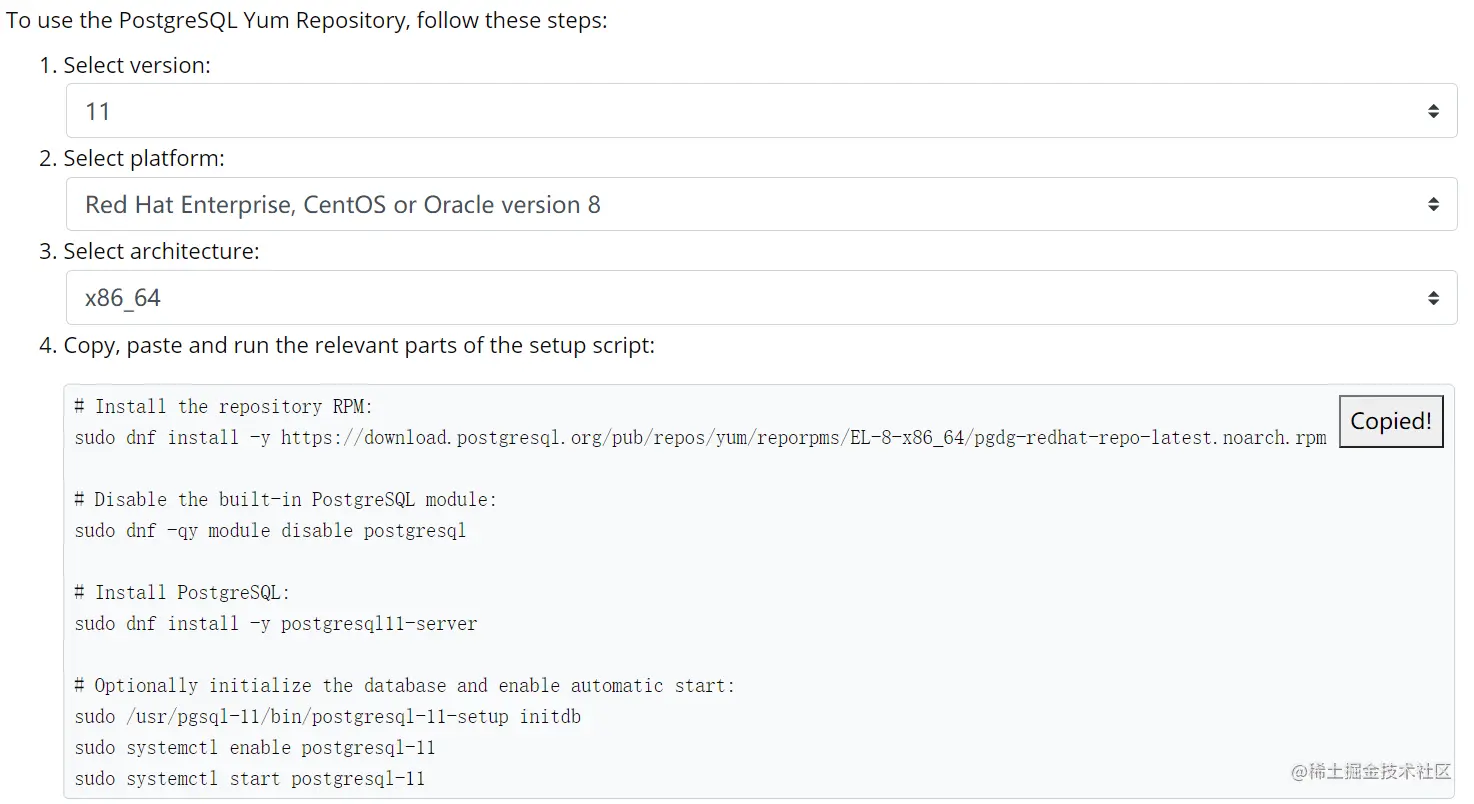The width and height of the screenshot is (1474, 804).
Task: Click the '# Optionally initialize the database' comment
Action: pyautogui.click(x=405, y=686)
